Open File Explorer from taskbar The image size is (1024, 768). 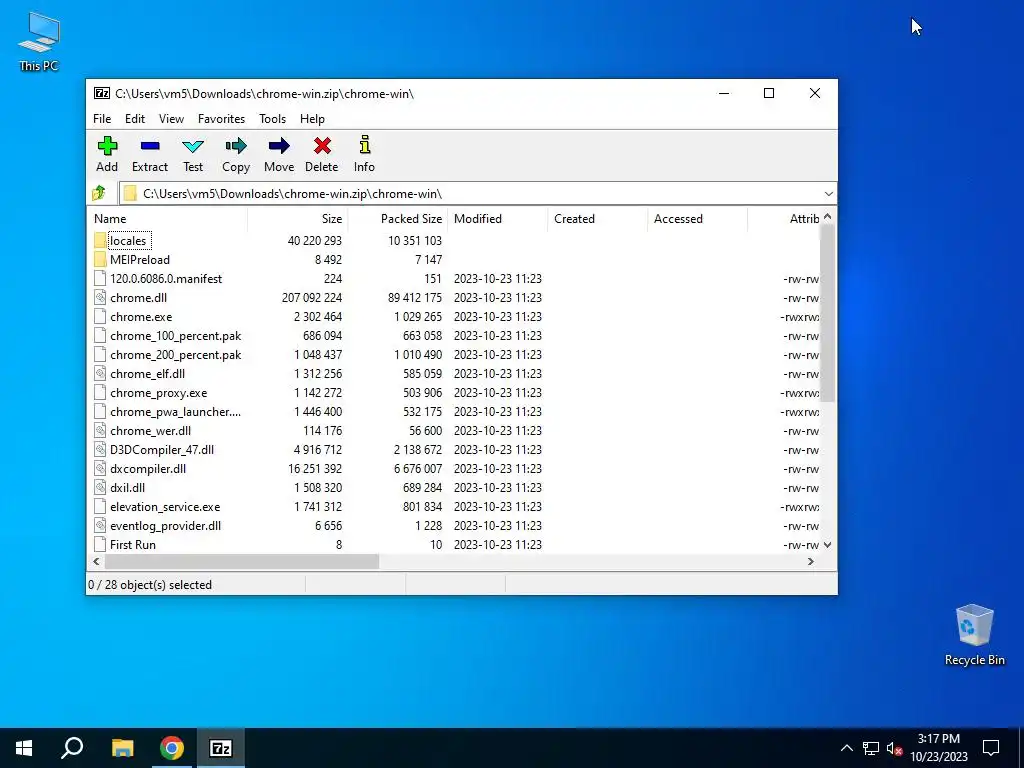[122, 748]
